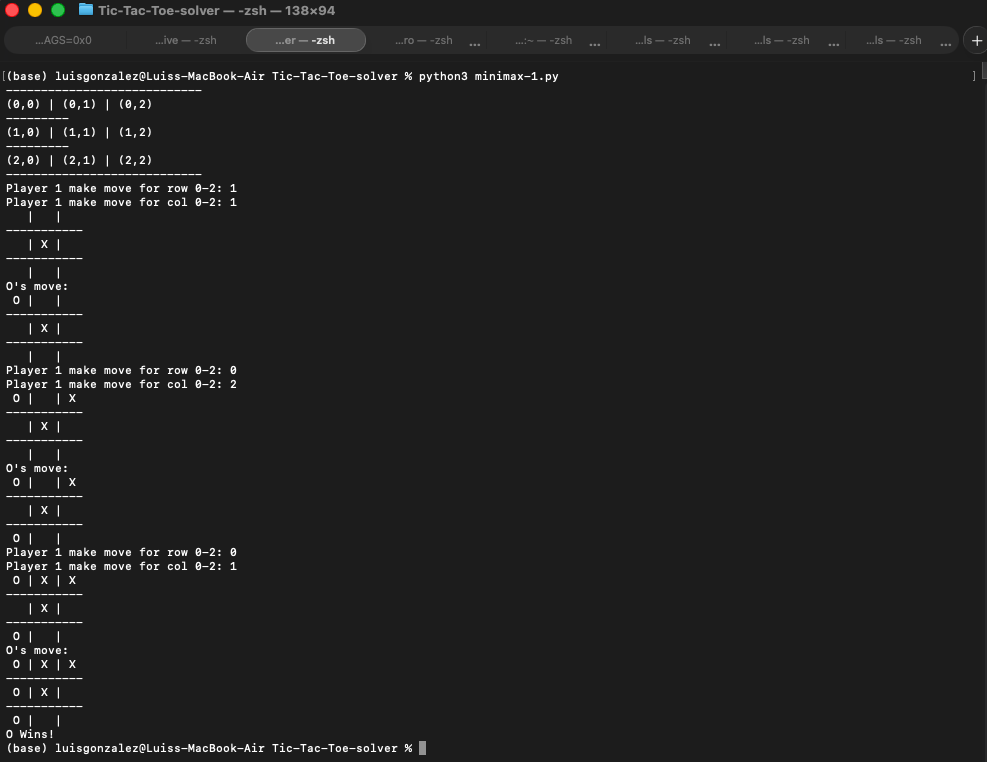
Task: Switch to the last "...ls — -zsh" tab
Action: click(x=894, y=40)
